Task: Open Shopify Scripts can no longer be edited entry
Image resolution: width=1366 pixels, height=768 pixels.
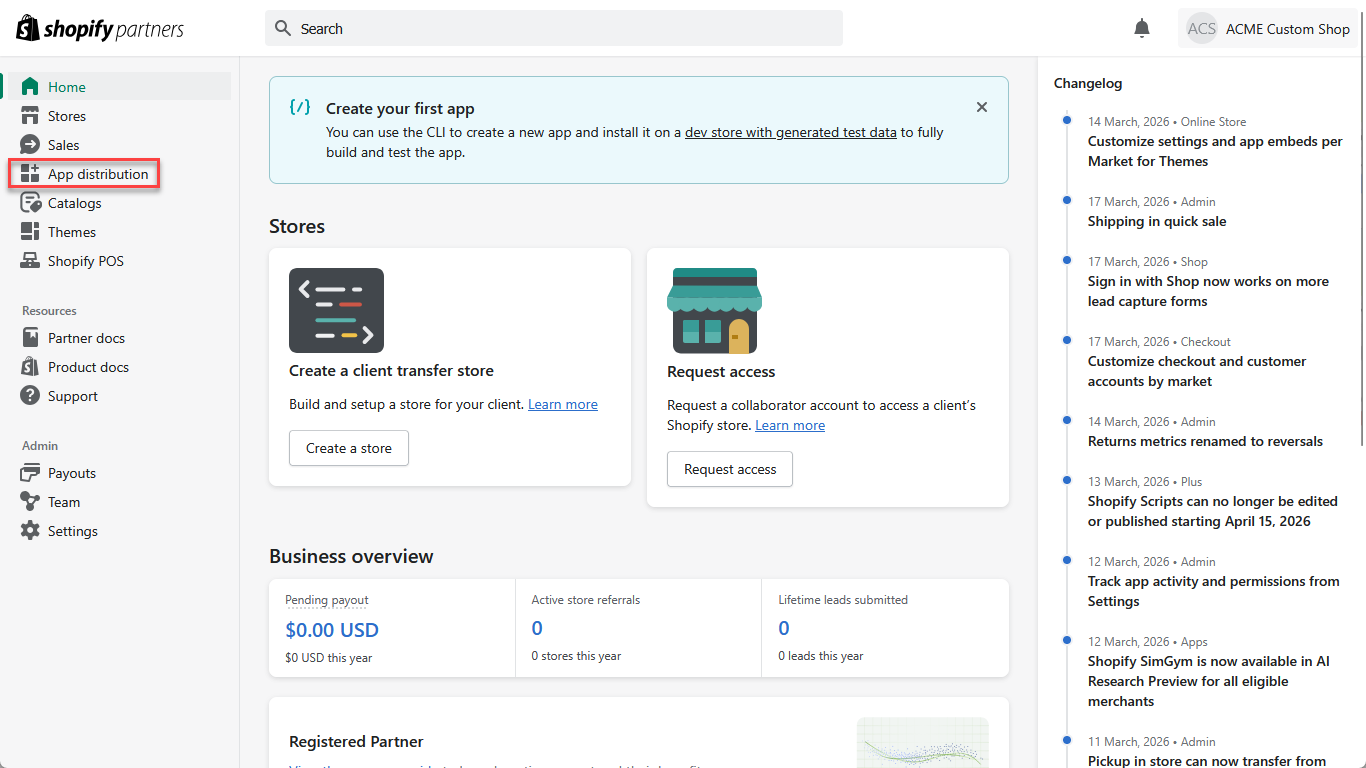Action: pyautogui.click(x=1213, y=511)
